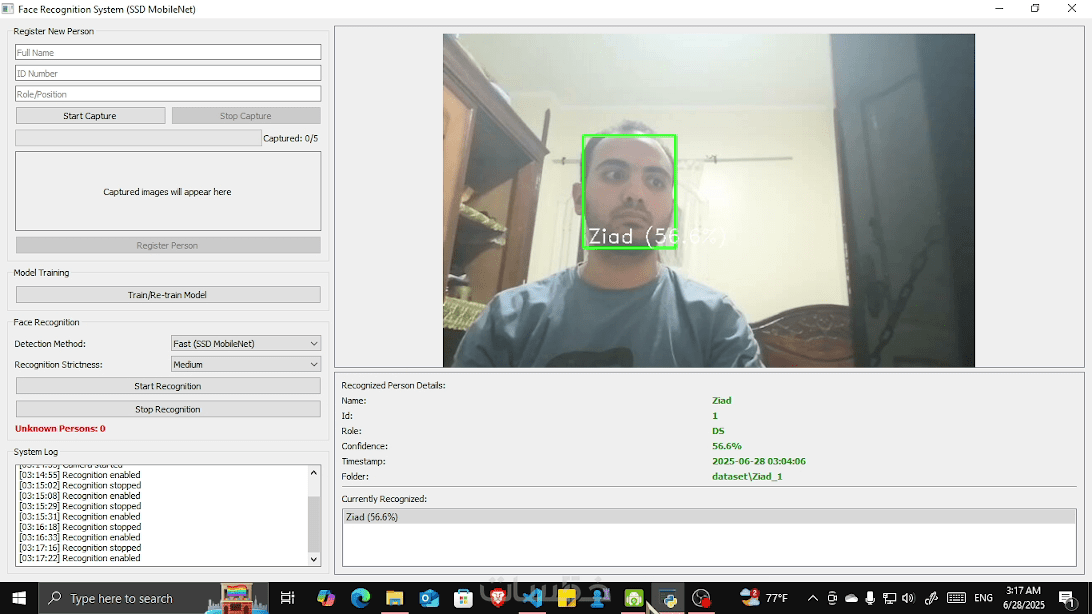Select log entry [03:15:02] Recognition stopped

80,485
